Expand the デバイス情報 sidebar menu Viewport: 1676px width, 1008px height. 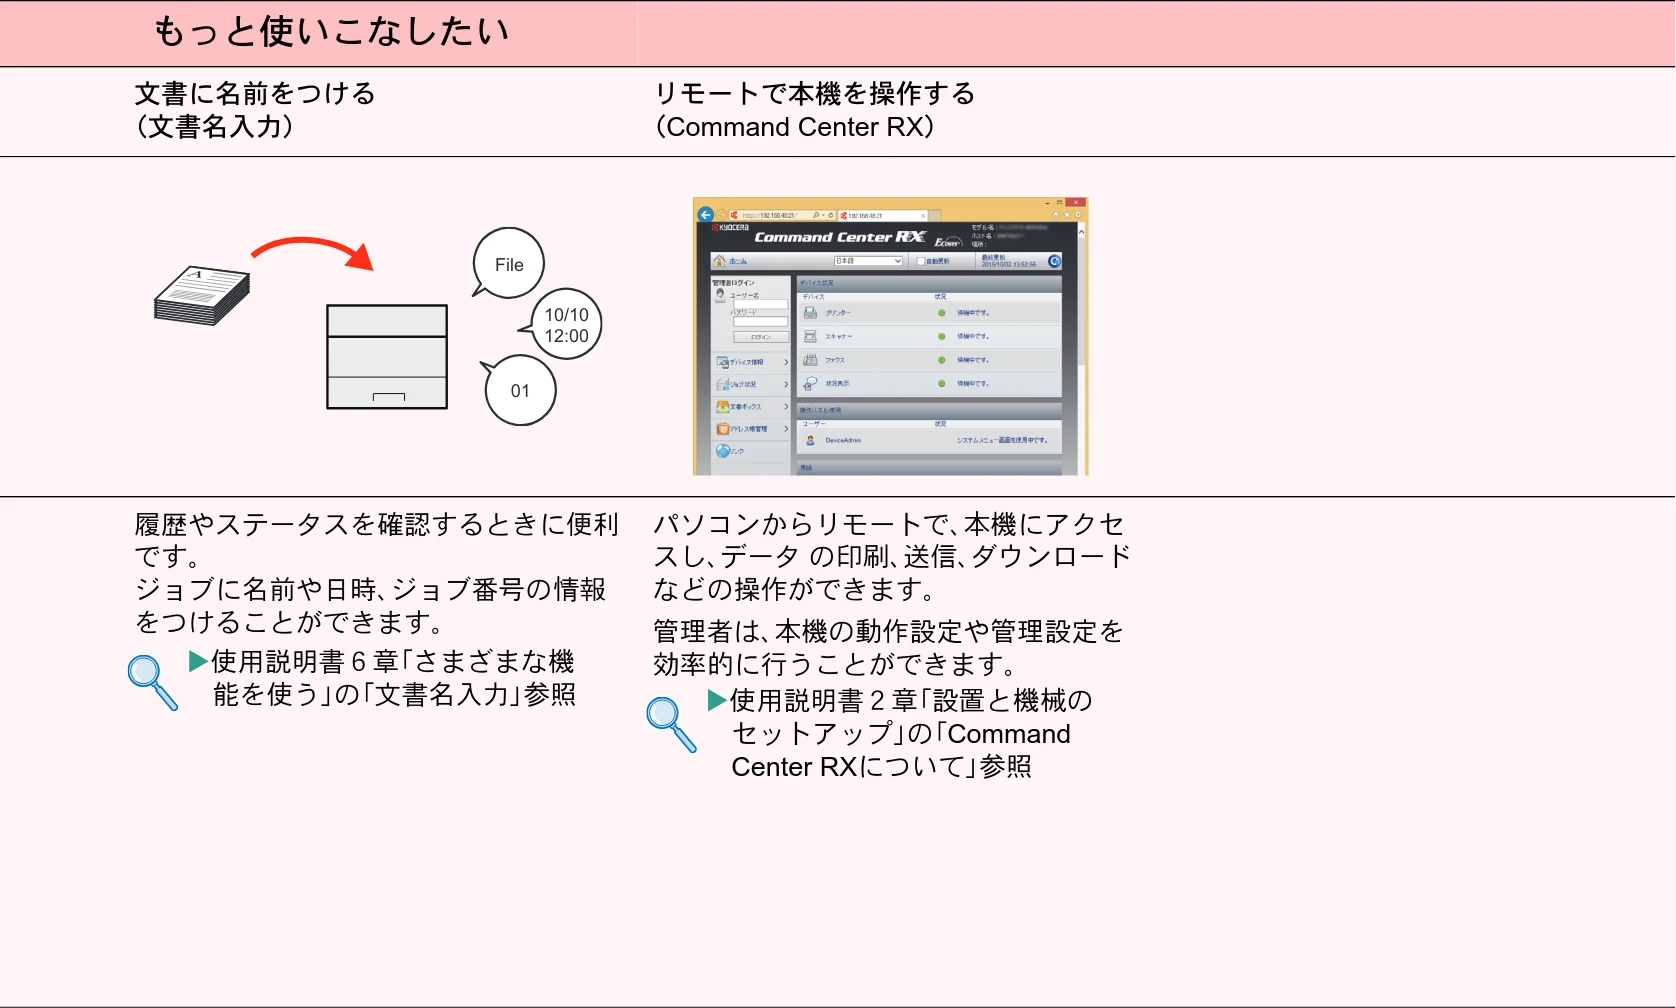pos(752,362)
